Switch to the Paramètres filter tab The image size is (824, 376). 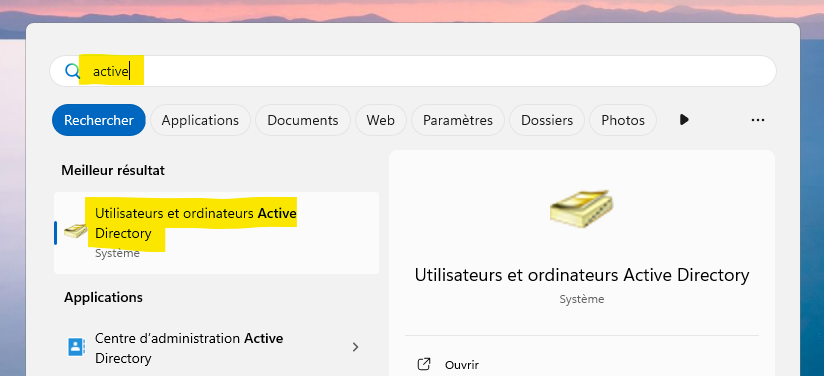click(x=458, y=120)
